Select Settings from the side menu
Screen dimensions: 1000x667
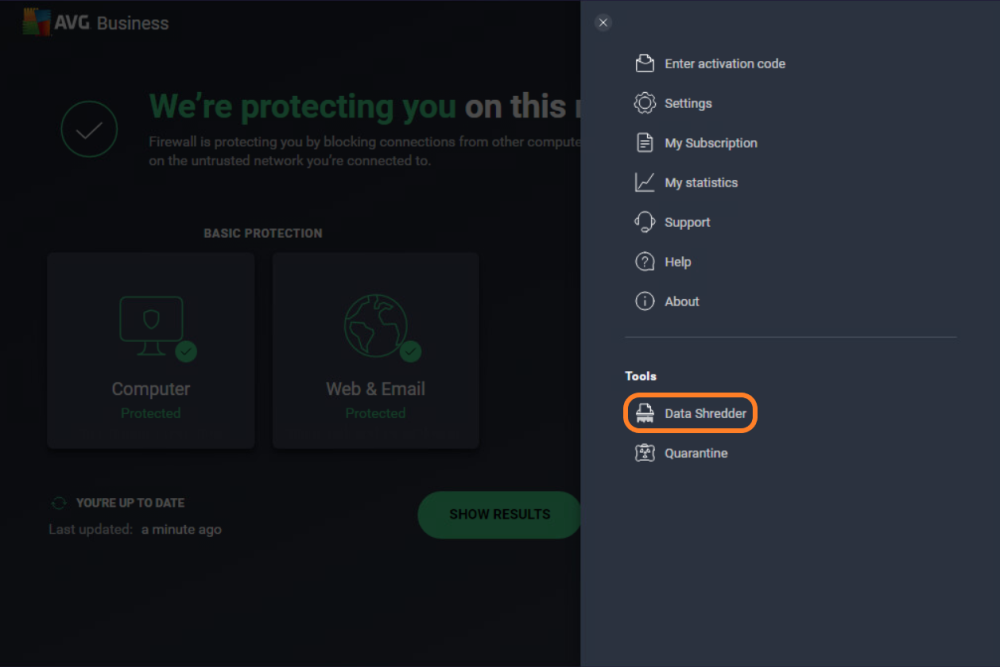coord(689,102)
